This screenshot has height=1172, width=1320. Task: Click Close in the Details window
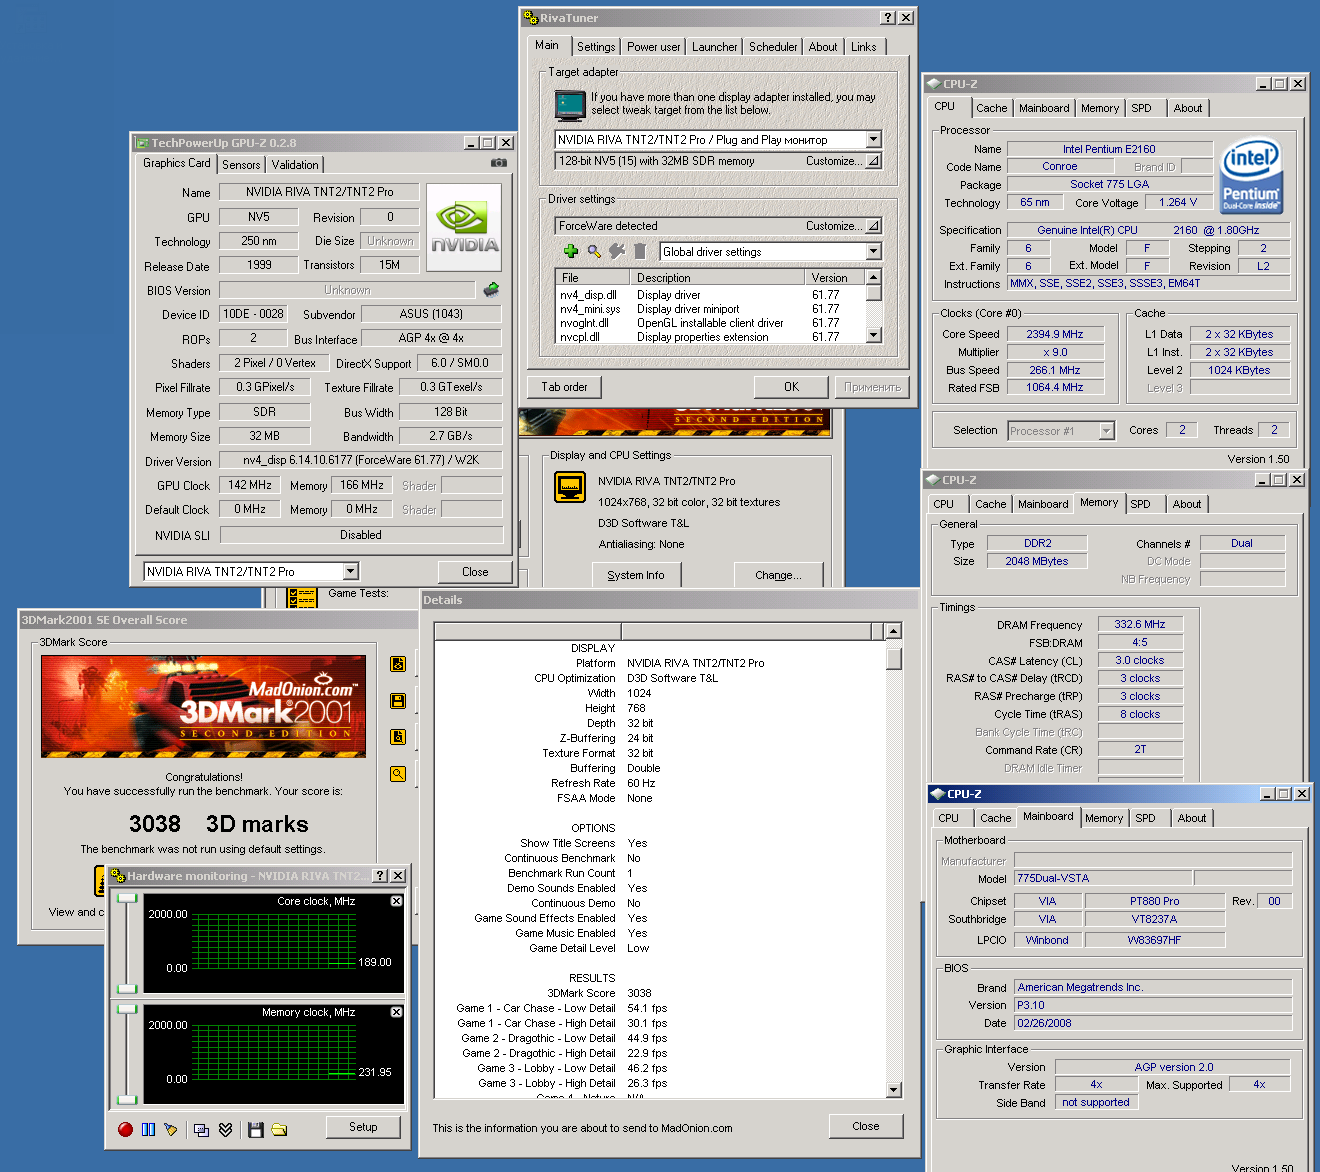coord(866,1126)
